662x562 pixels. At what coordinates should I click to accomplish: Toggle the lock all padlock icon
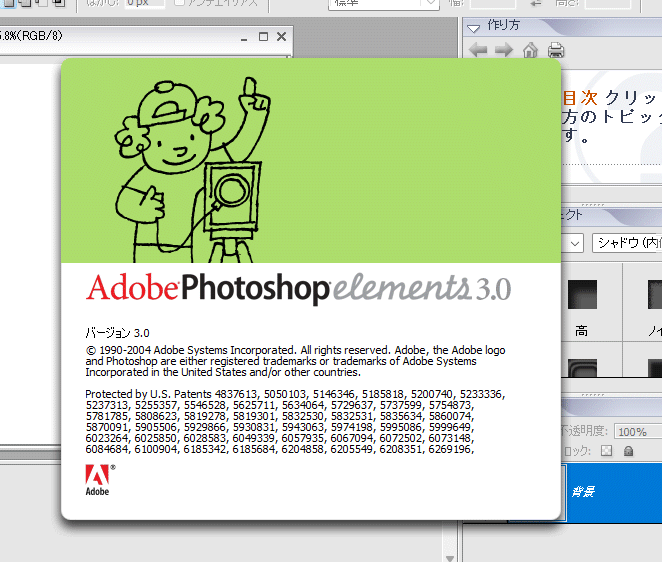click(628, 451)
